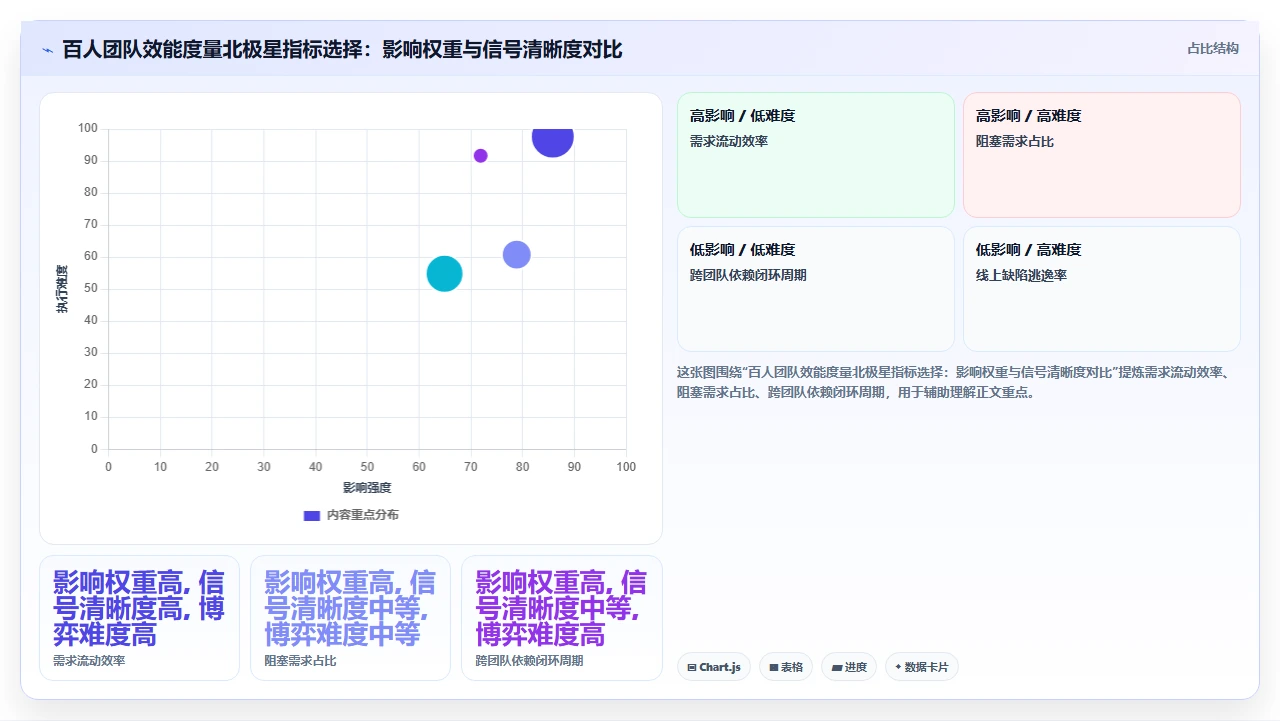Click 阻塞需求占比 text in pink card
The height and width of the screenshot is (721, 1280).
click(1015, 142)
